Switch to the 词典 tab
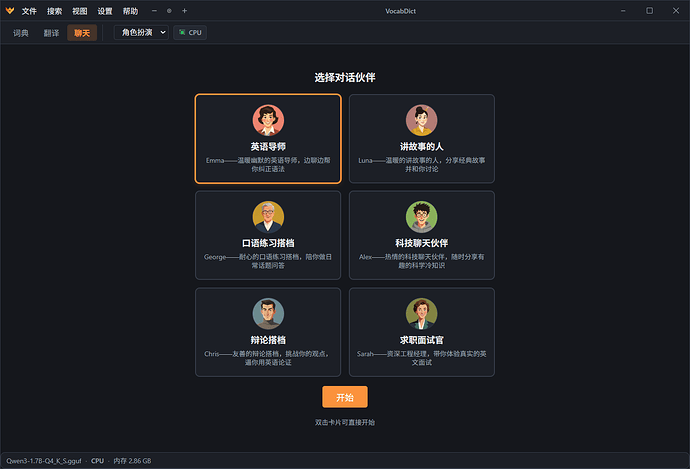 [x=21, y=33]
